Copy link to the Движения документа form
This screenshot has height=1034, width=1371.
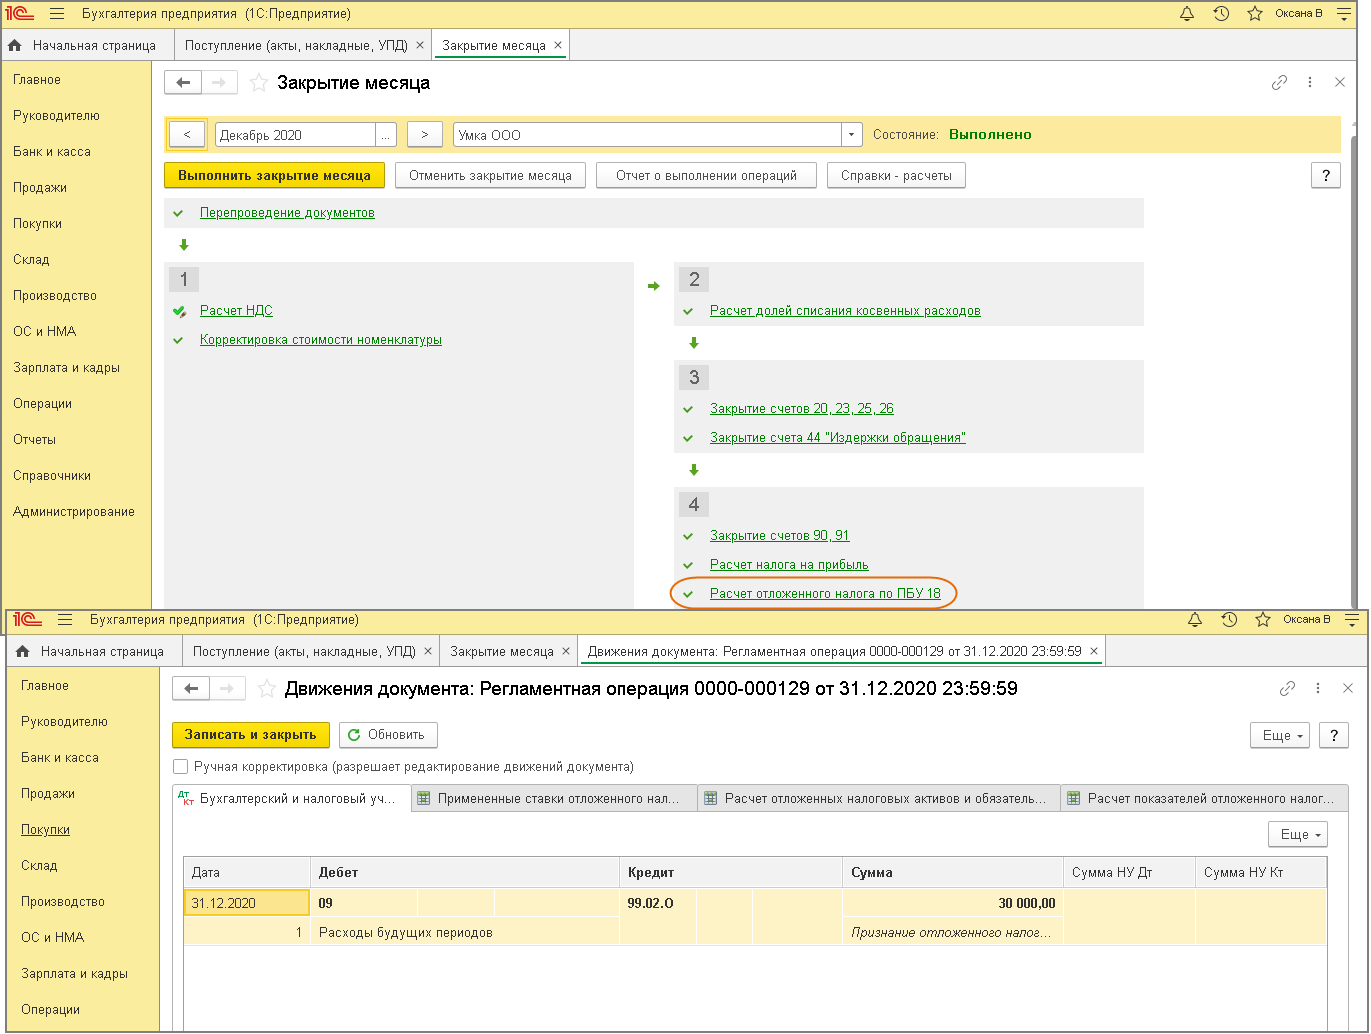[1287, 688]
